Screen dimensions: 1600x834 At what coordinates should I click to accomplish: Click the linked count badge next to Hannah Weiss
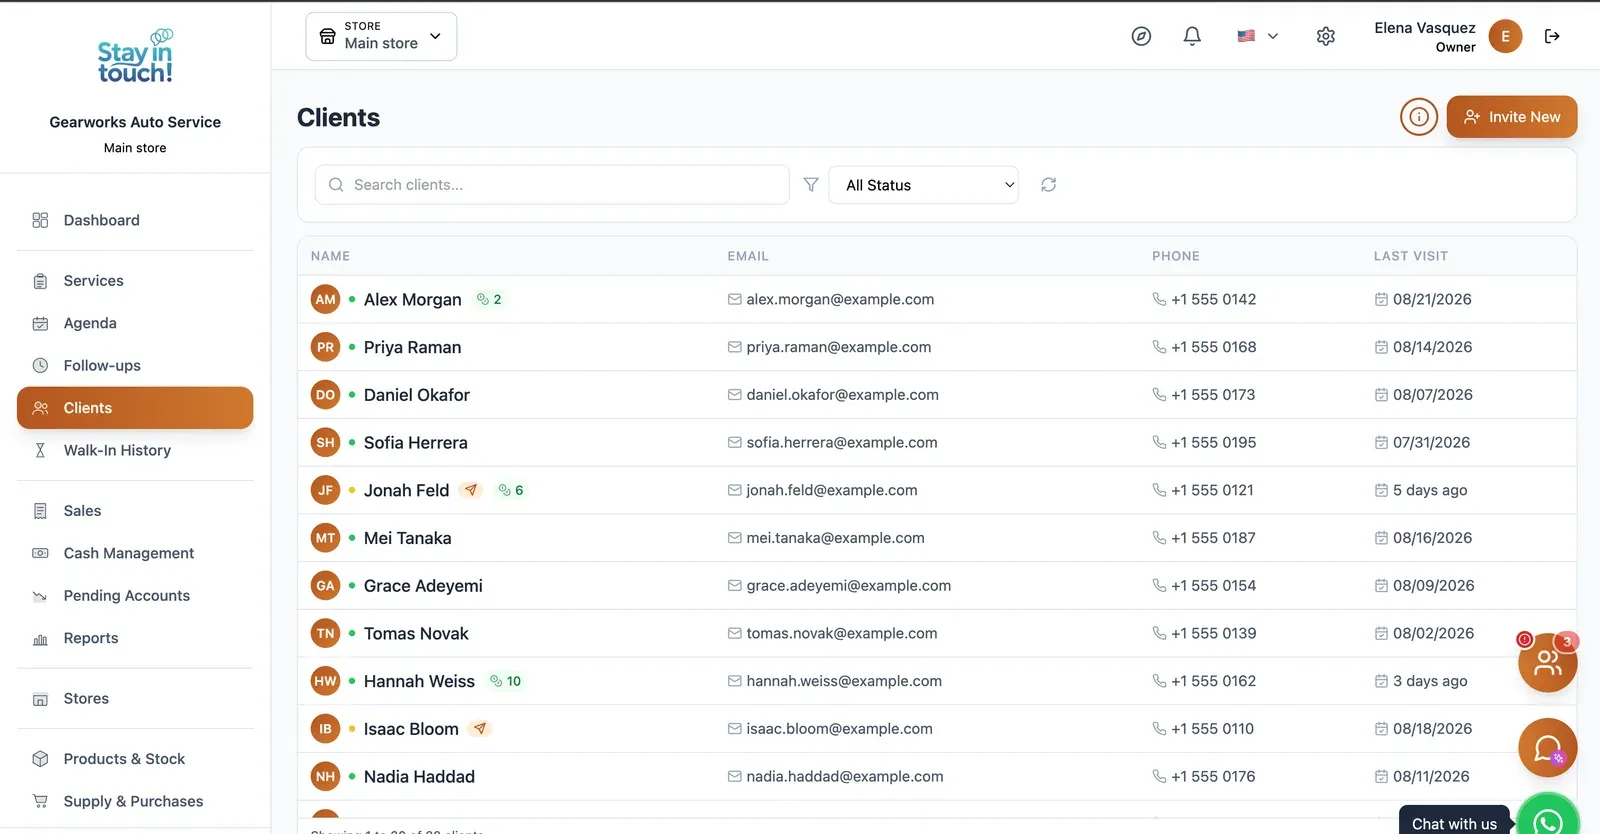505,681
